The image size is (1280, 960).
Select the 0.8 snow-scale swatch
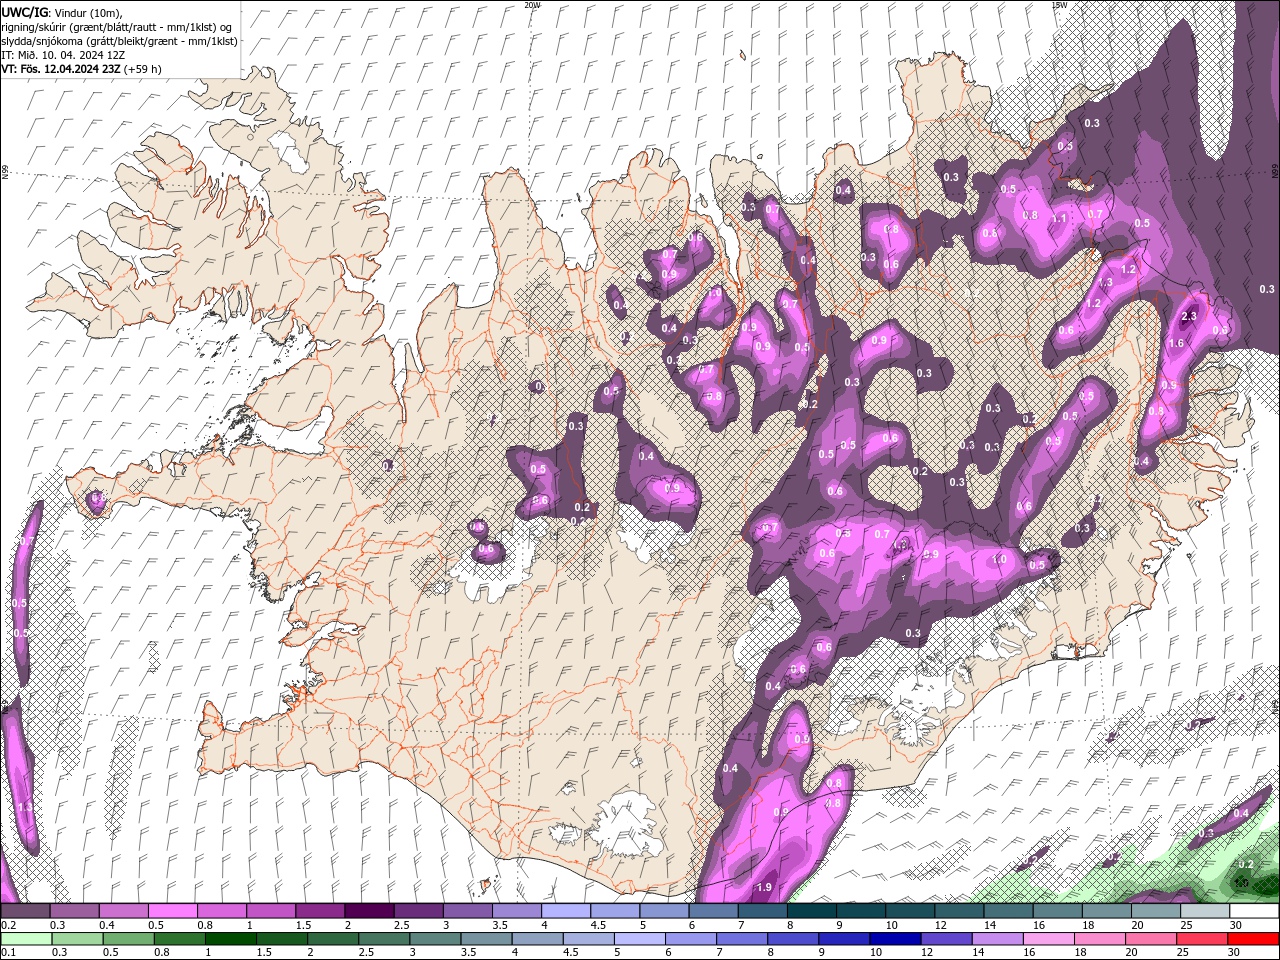click(x=221, y=911)
